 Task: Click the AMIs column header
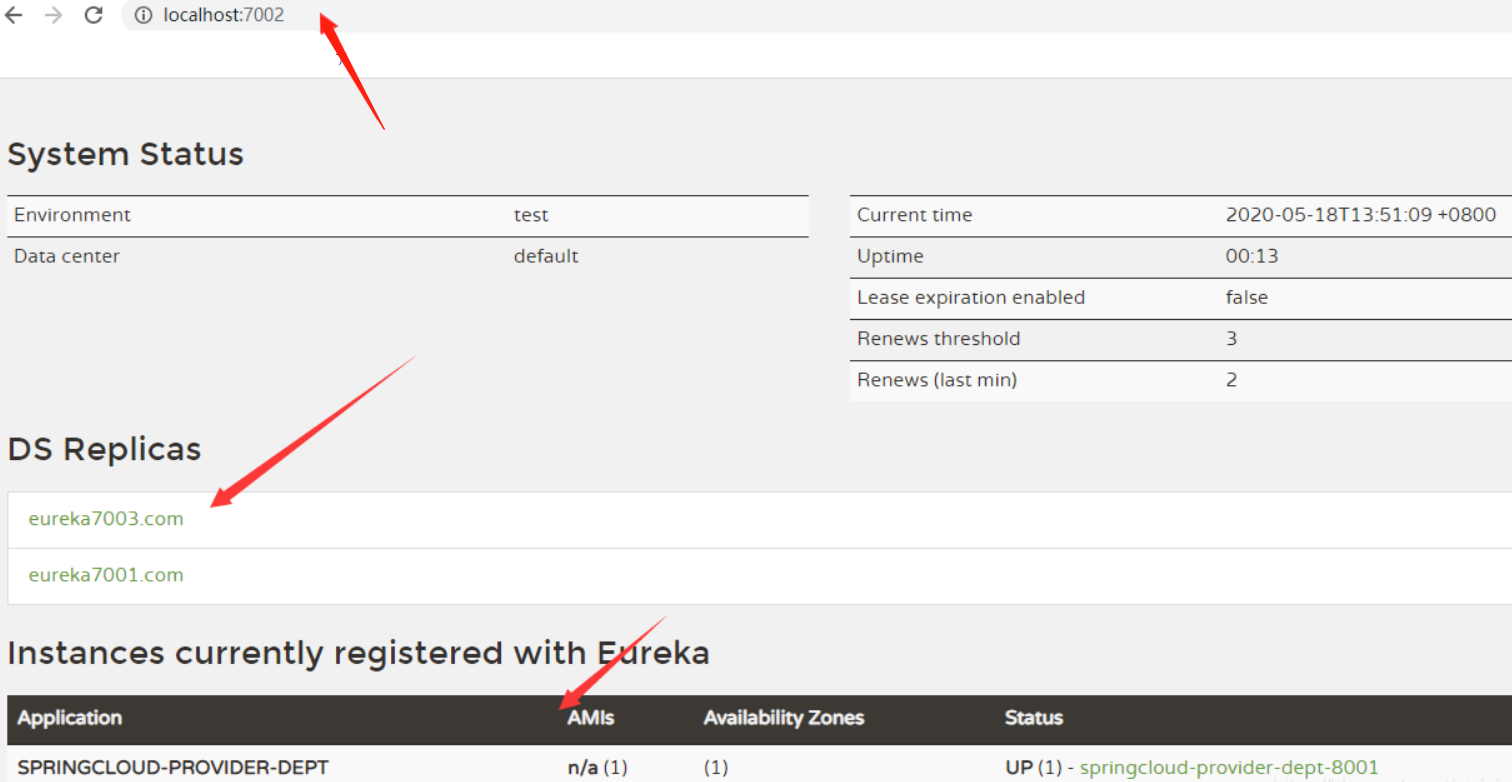point(591,718)
